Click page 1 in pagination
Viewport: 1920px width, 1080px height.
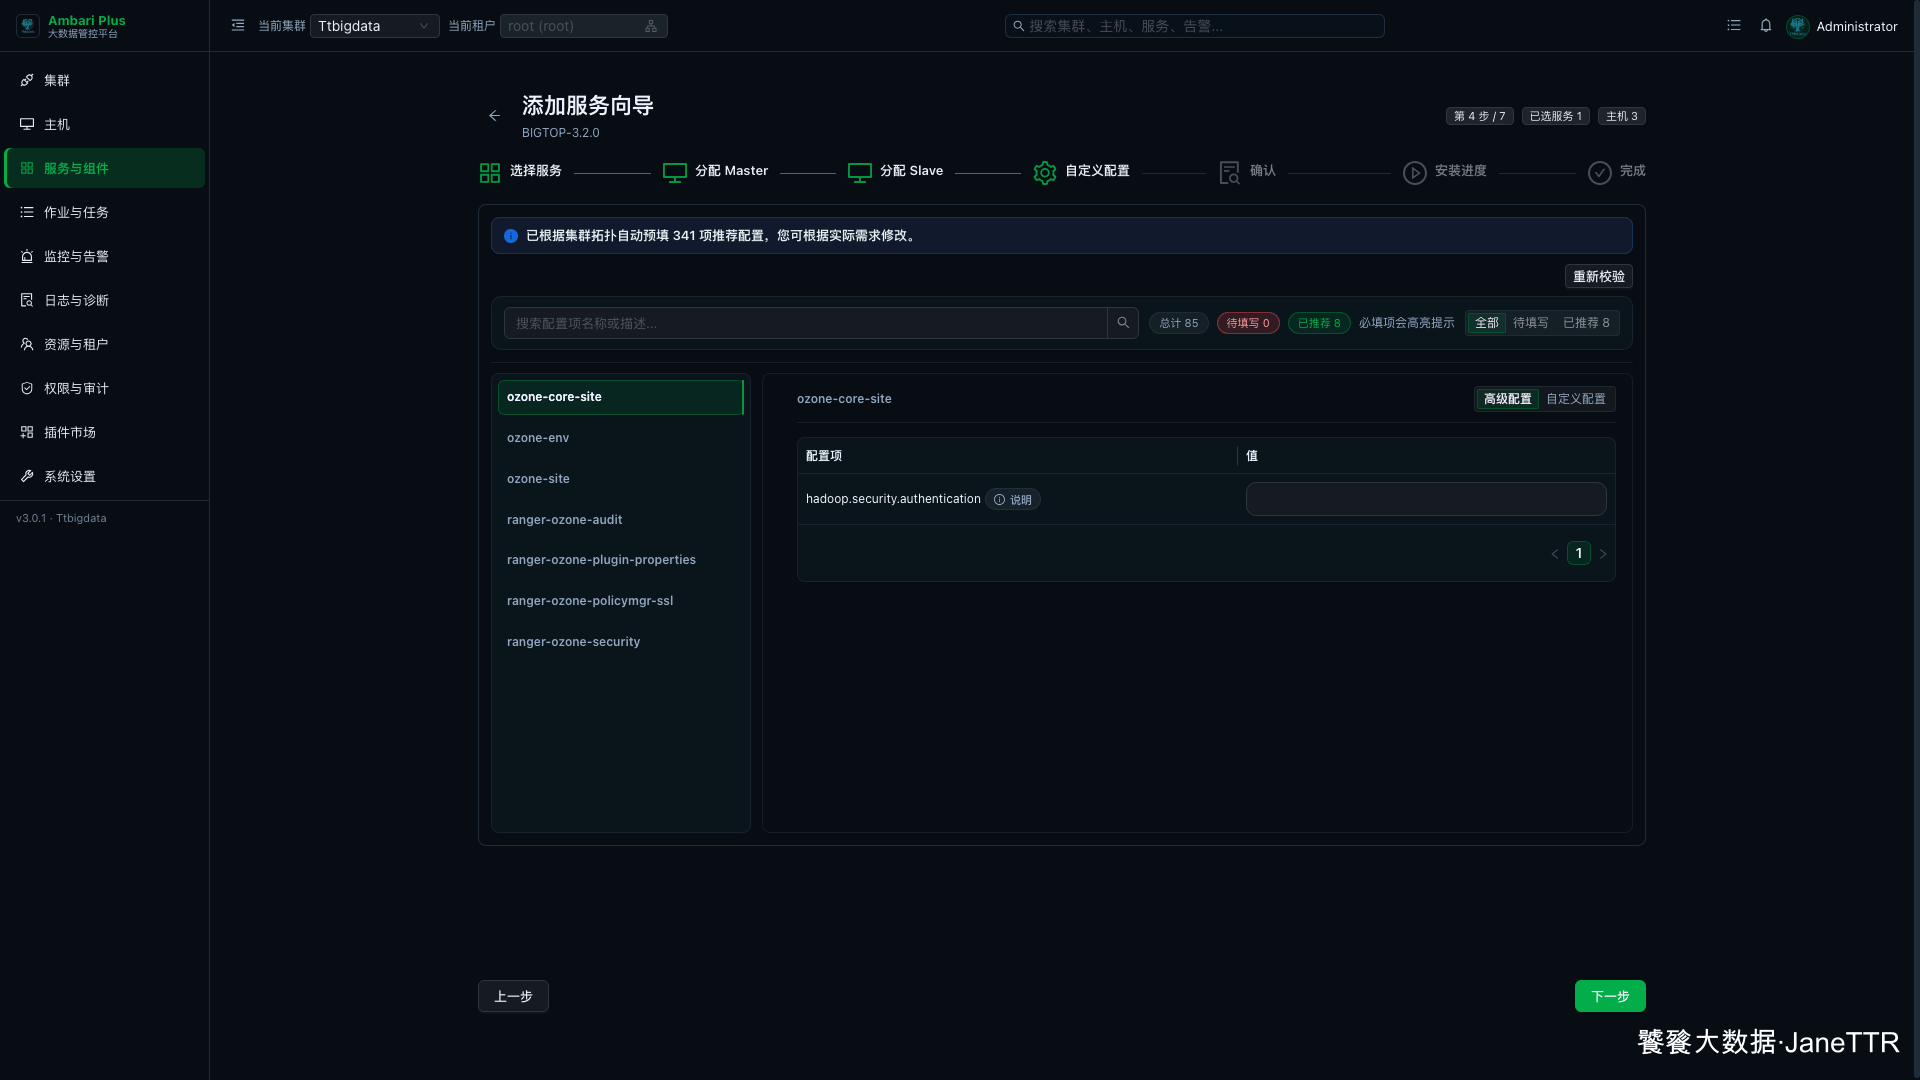1579,553
